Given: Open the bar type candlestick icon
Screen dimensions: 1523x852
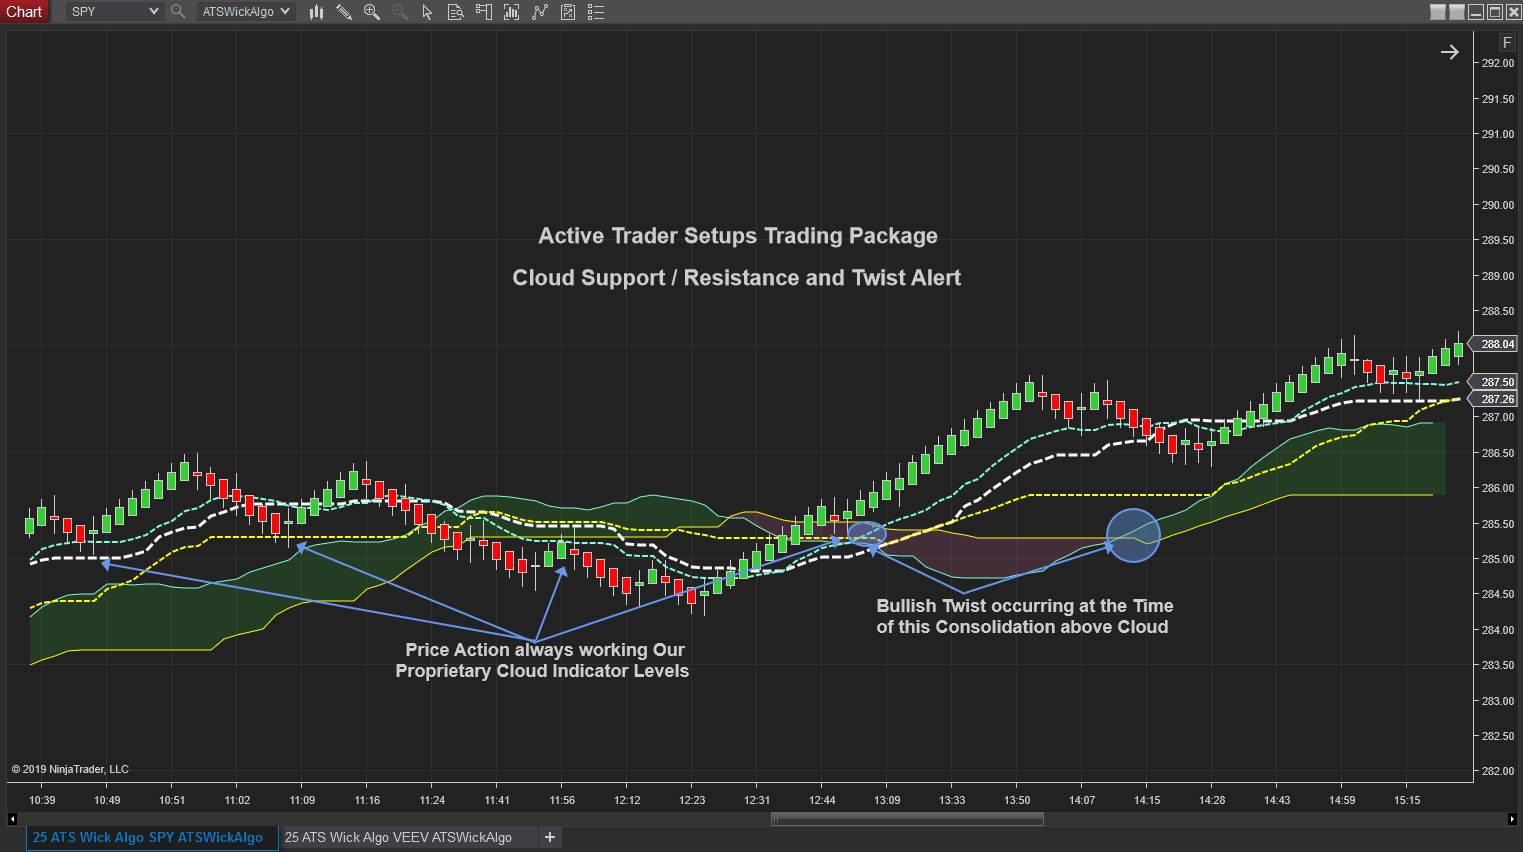Looking at the screenshot, I should tap(316, 11).
